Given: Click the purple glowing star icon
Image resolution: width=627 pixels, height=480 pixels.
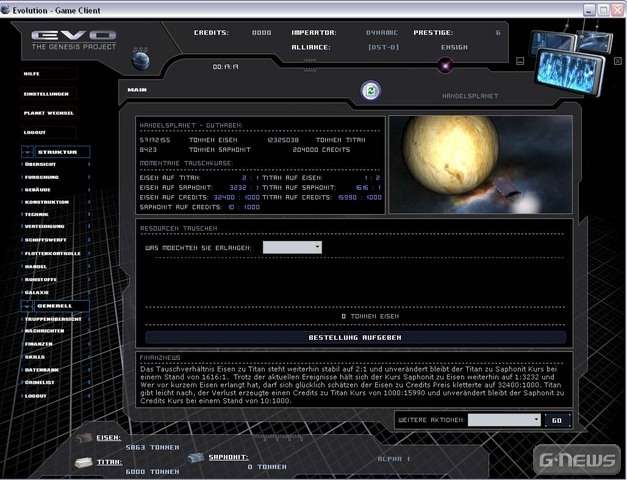Looking at the screenshot, I should (445, 65).
